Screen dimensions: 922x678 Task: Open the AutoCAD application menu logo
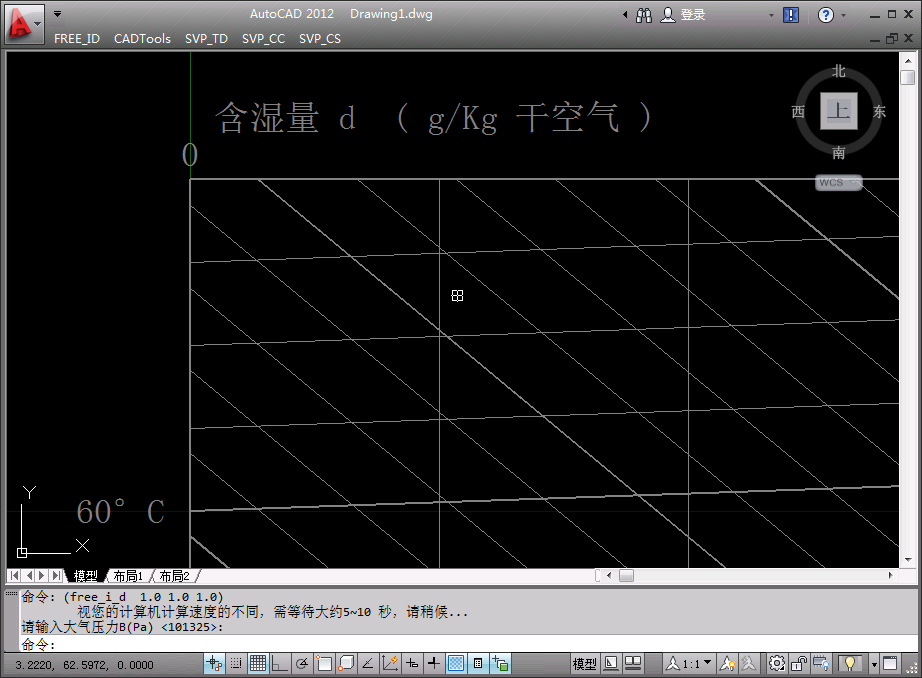pyautogui.click(x=22, y=24)
